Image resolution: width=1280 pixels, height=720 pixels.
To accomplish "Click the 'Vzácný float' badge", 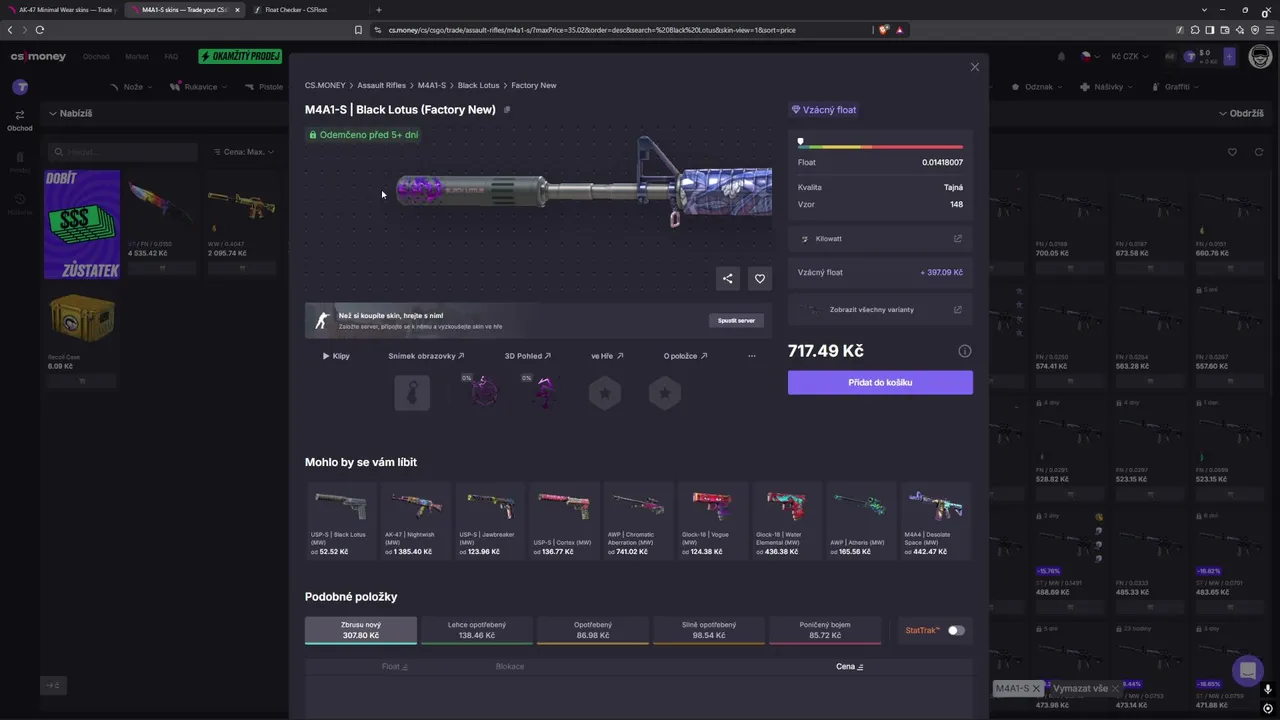I will point(824,110).
